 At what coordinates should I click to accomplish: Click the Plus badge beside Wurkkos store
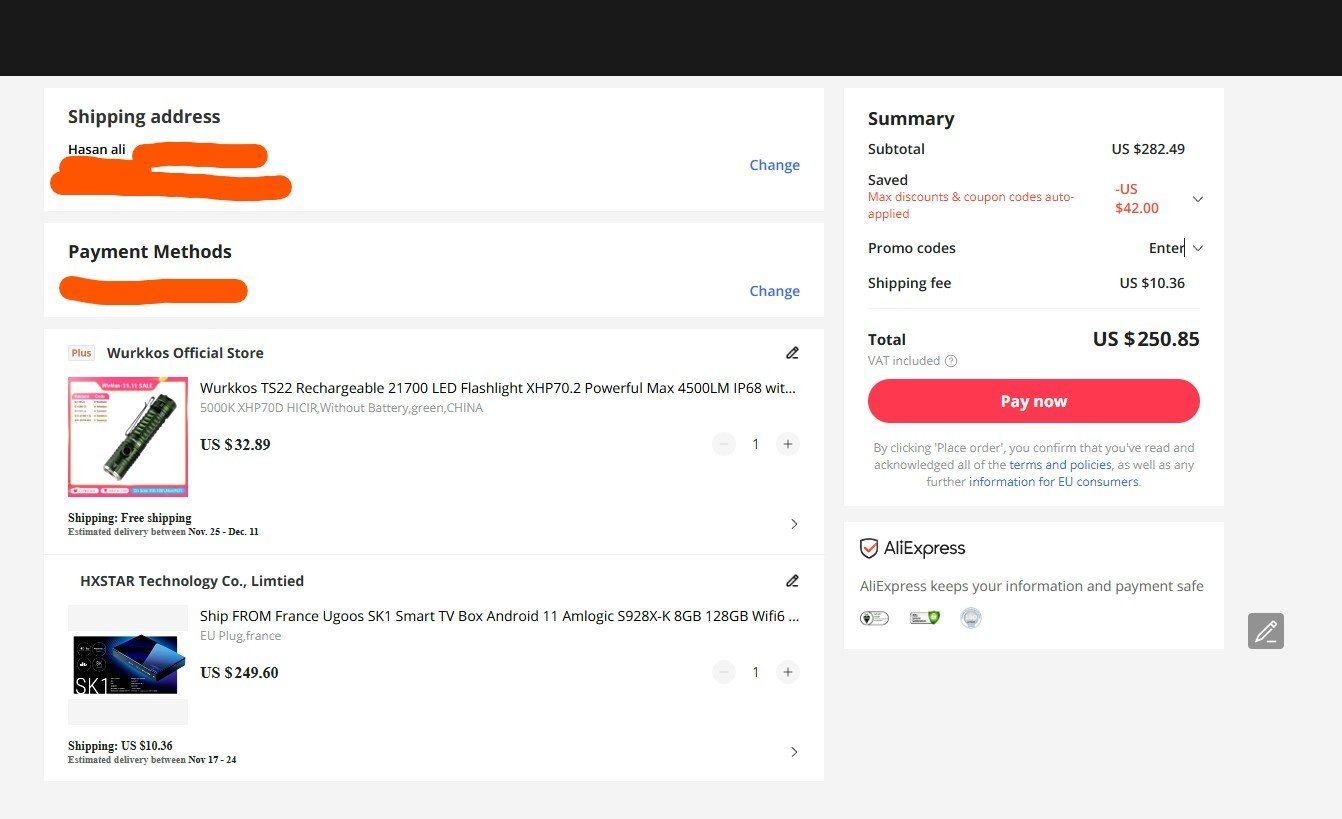pos(82,353)
